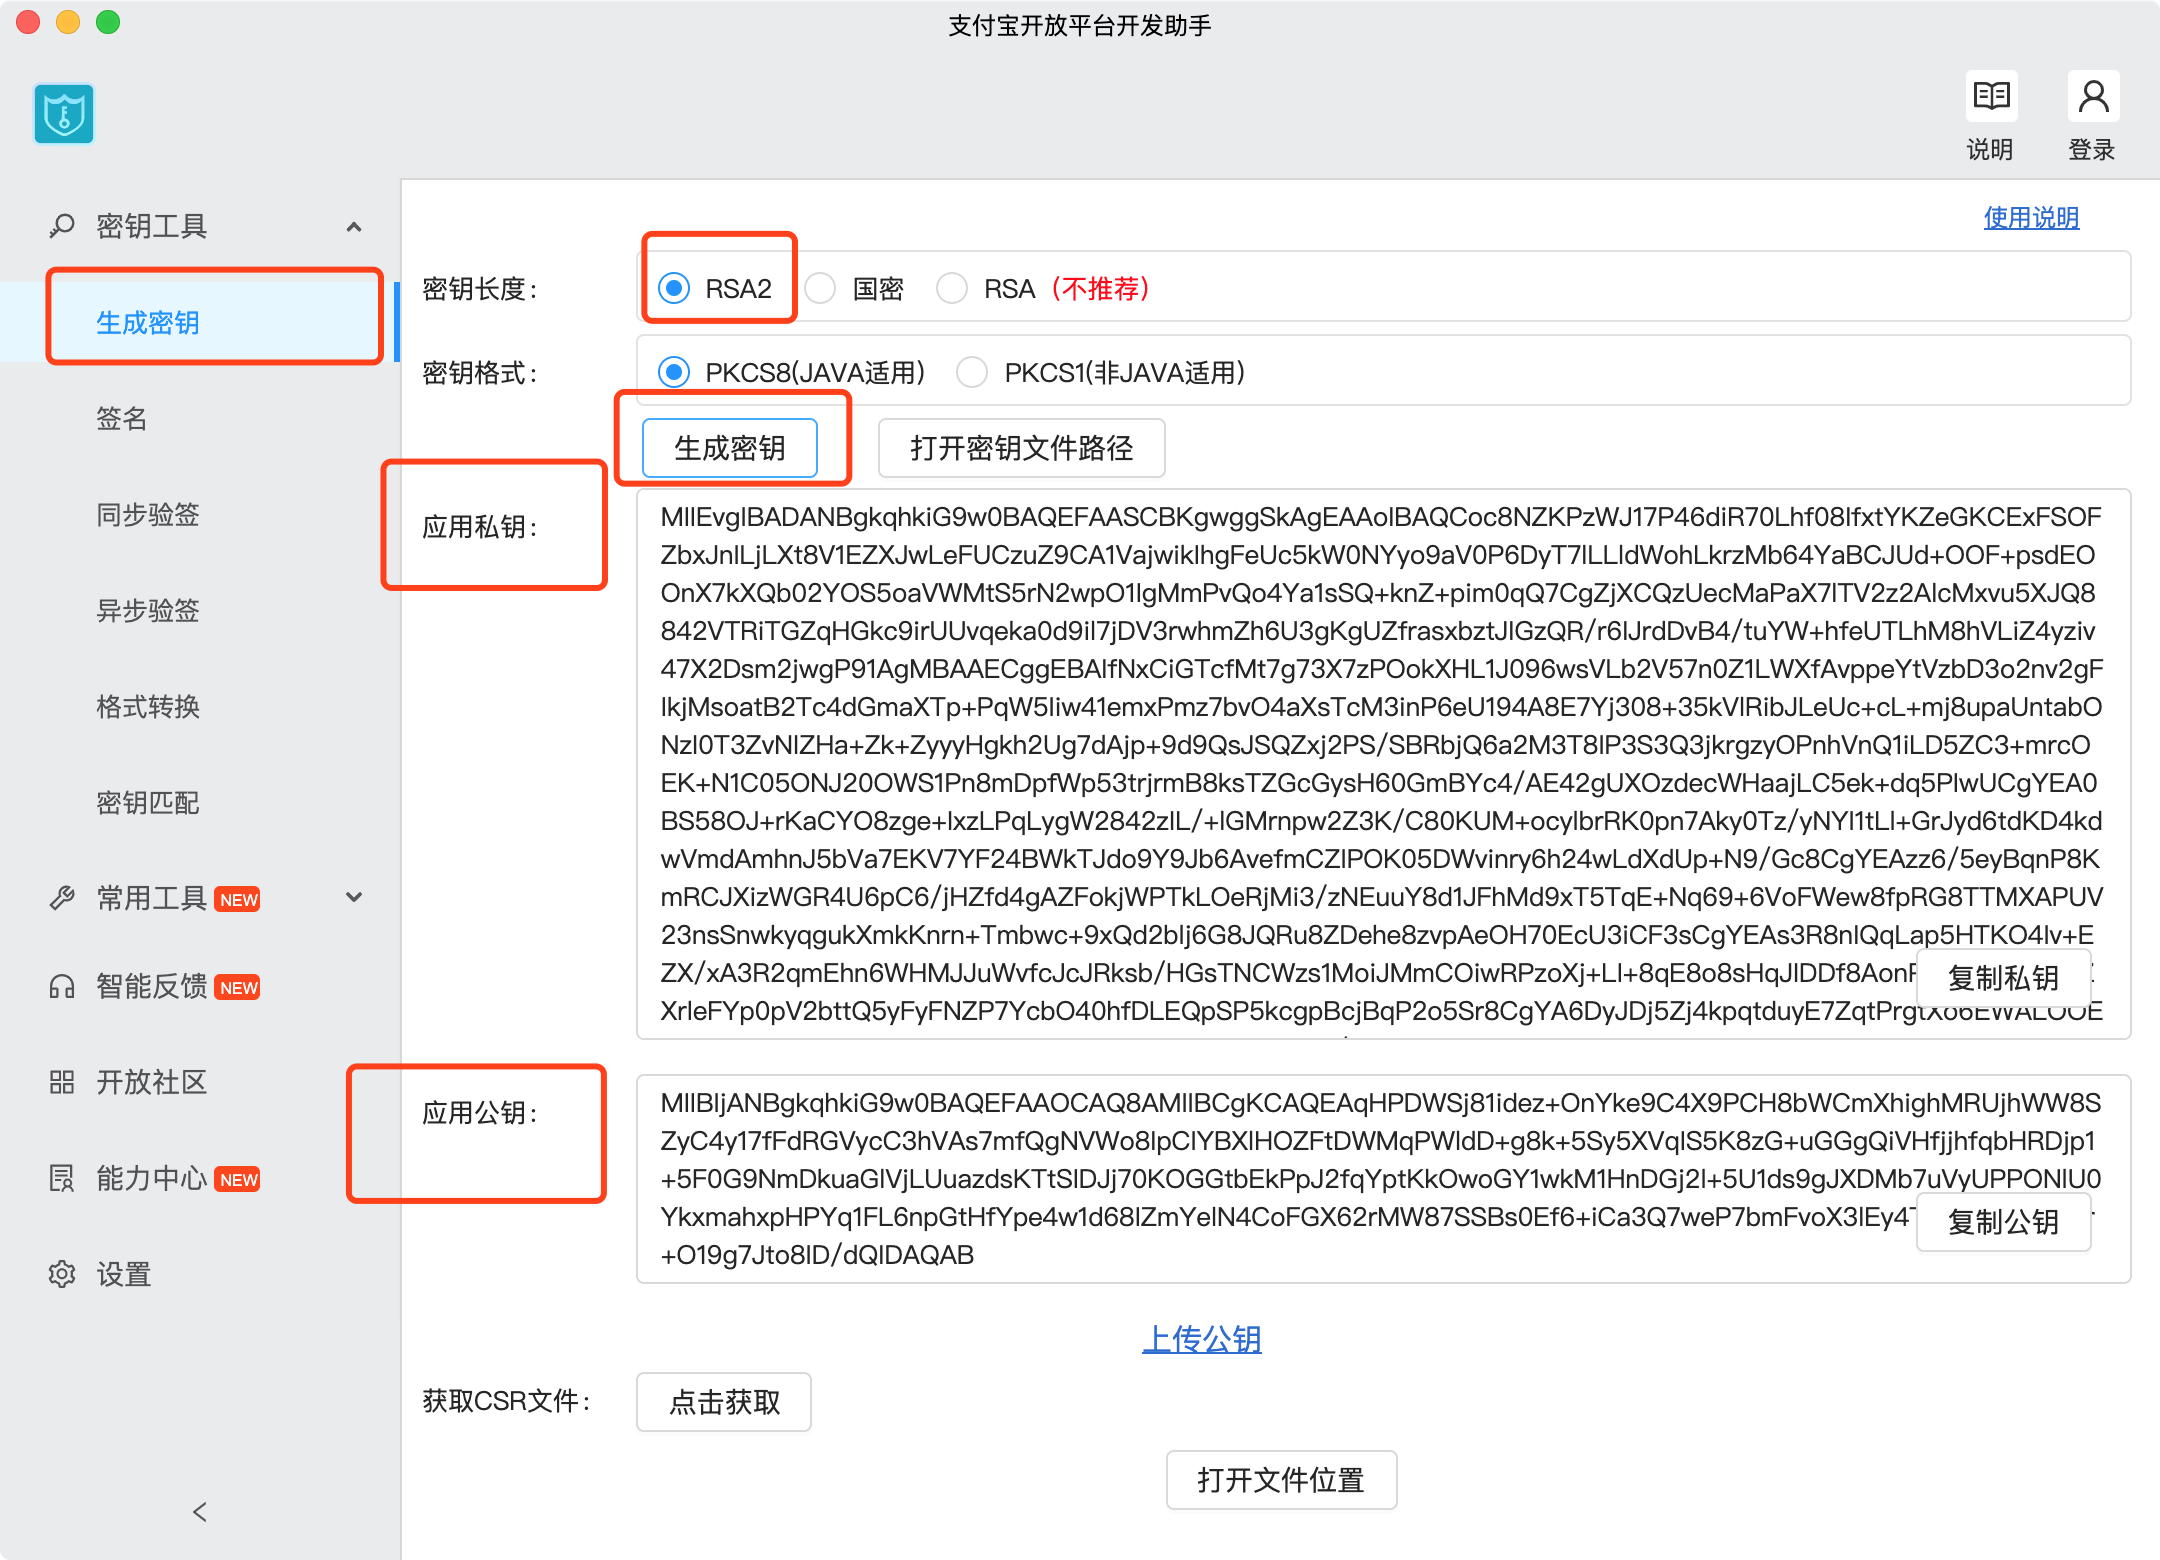The height and width of the screenshot is (1560, 2160).
Task: Collapse sidebar with the left arrow
Action: 200,1511
